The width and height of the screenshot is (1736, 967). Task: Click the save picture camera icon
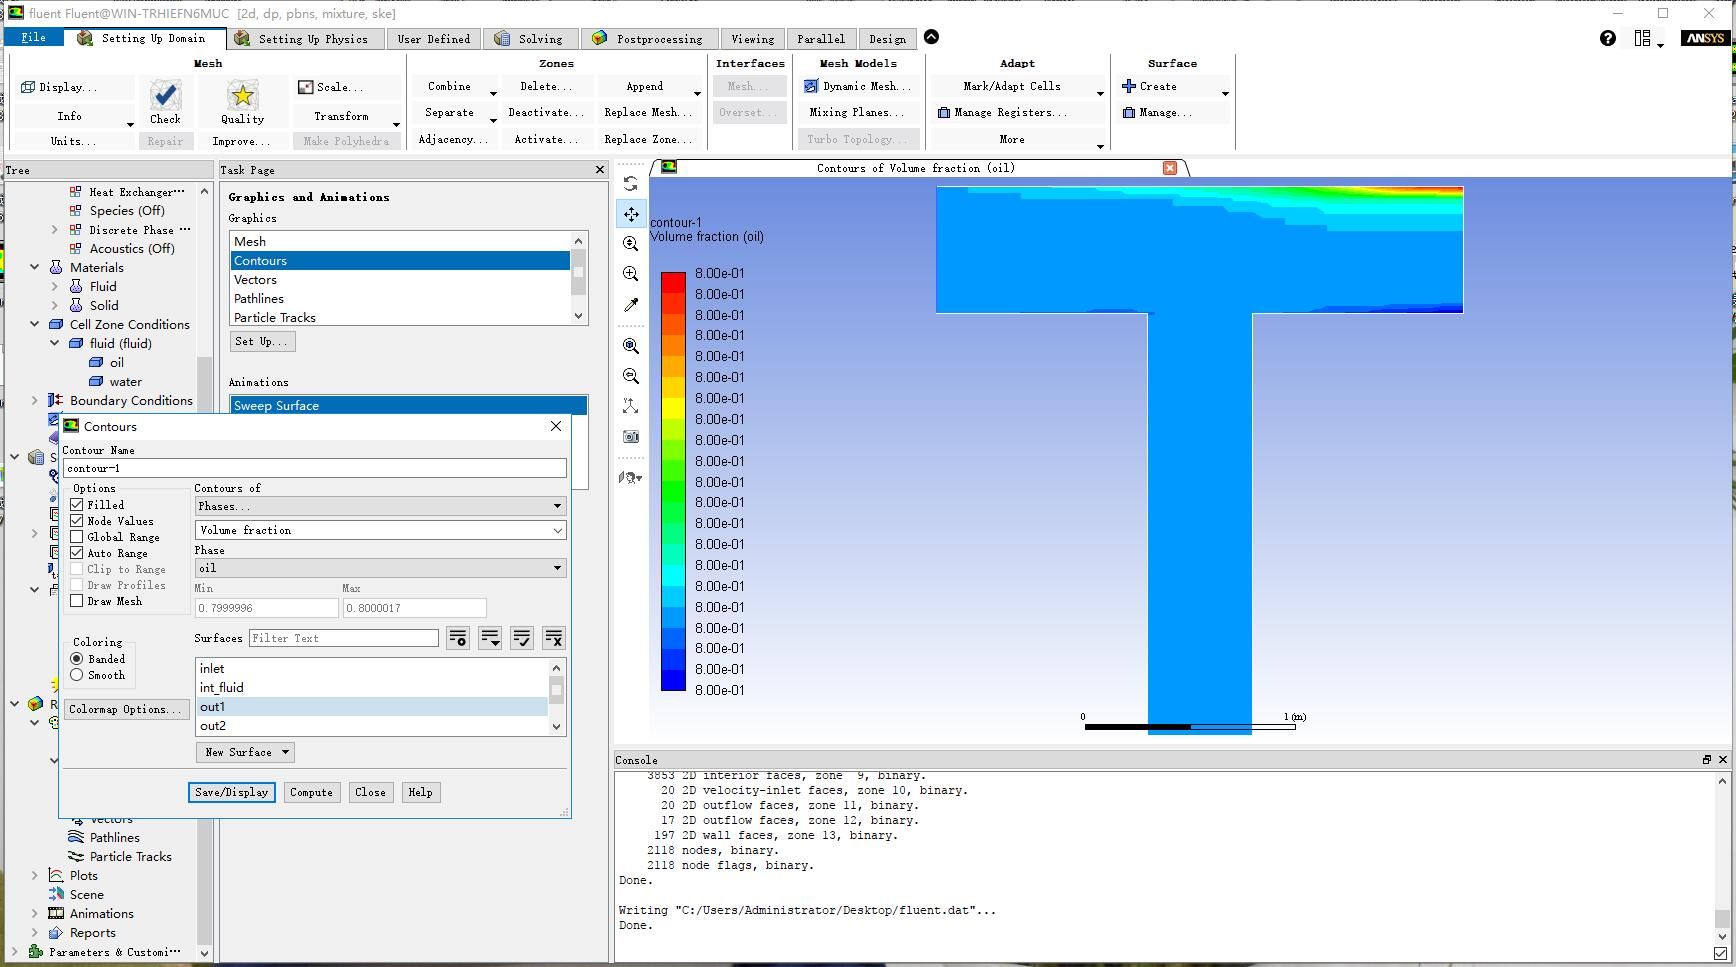[630, 437]
